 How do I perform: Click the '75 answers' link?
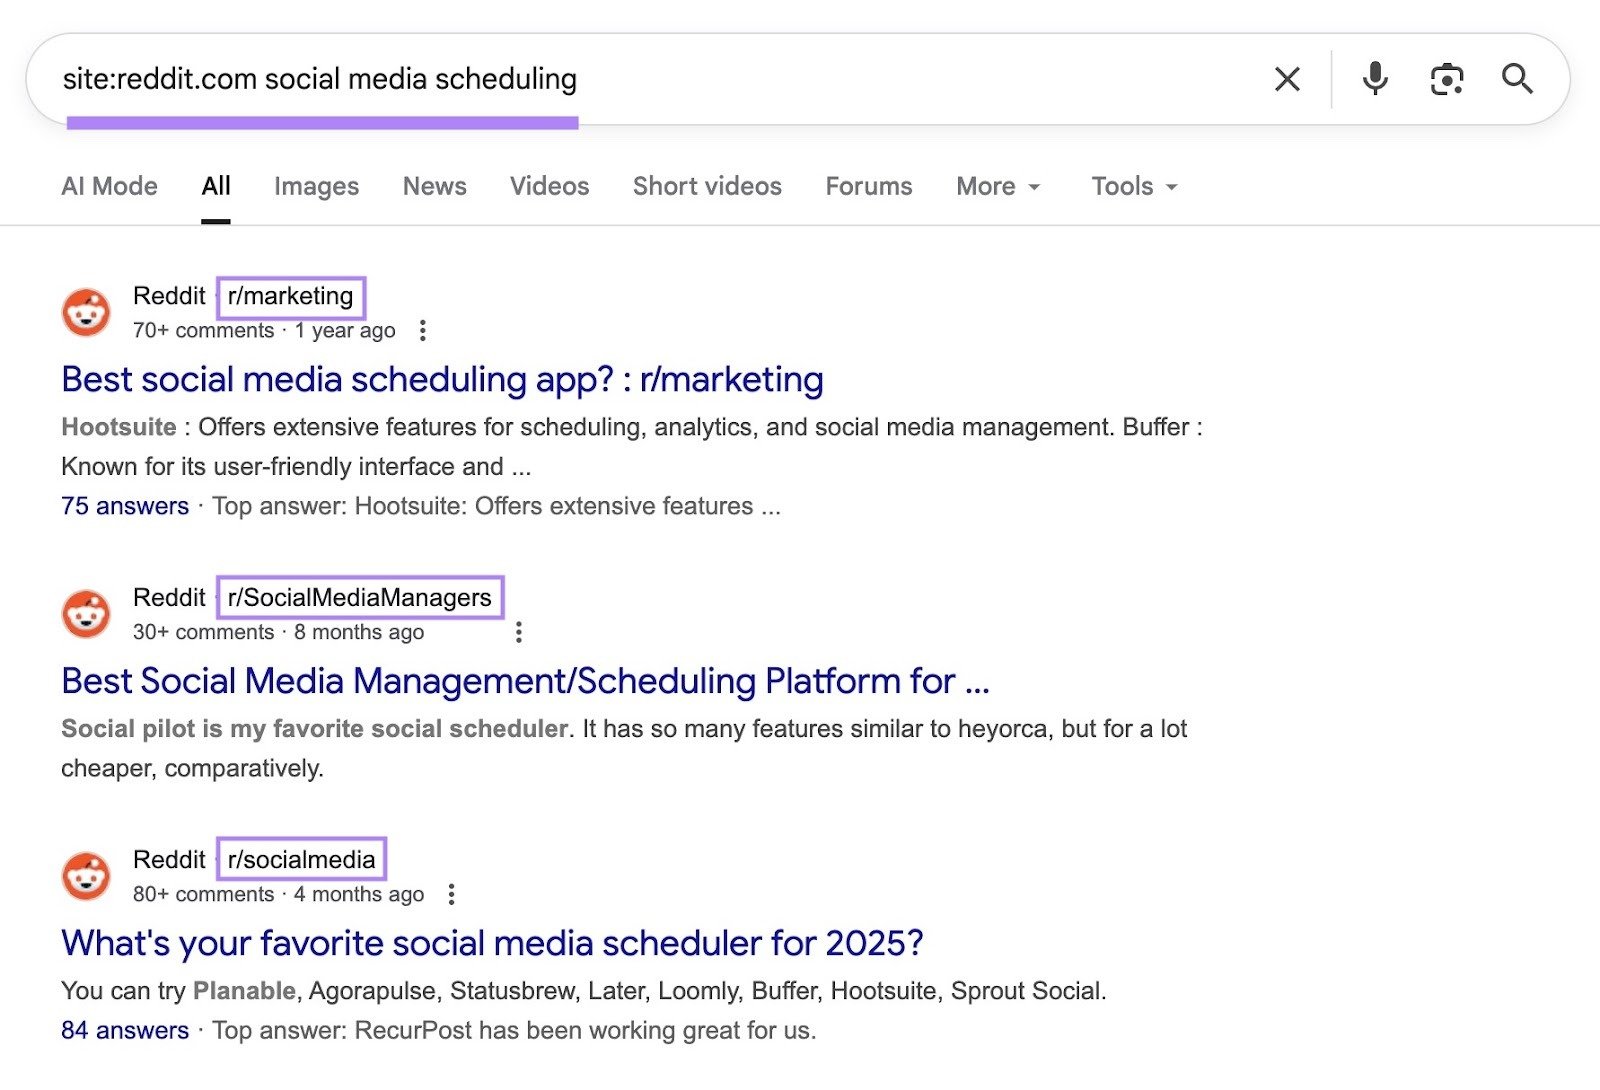[x=124, y=506]
